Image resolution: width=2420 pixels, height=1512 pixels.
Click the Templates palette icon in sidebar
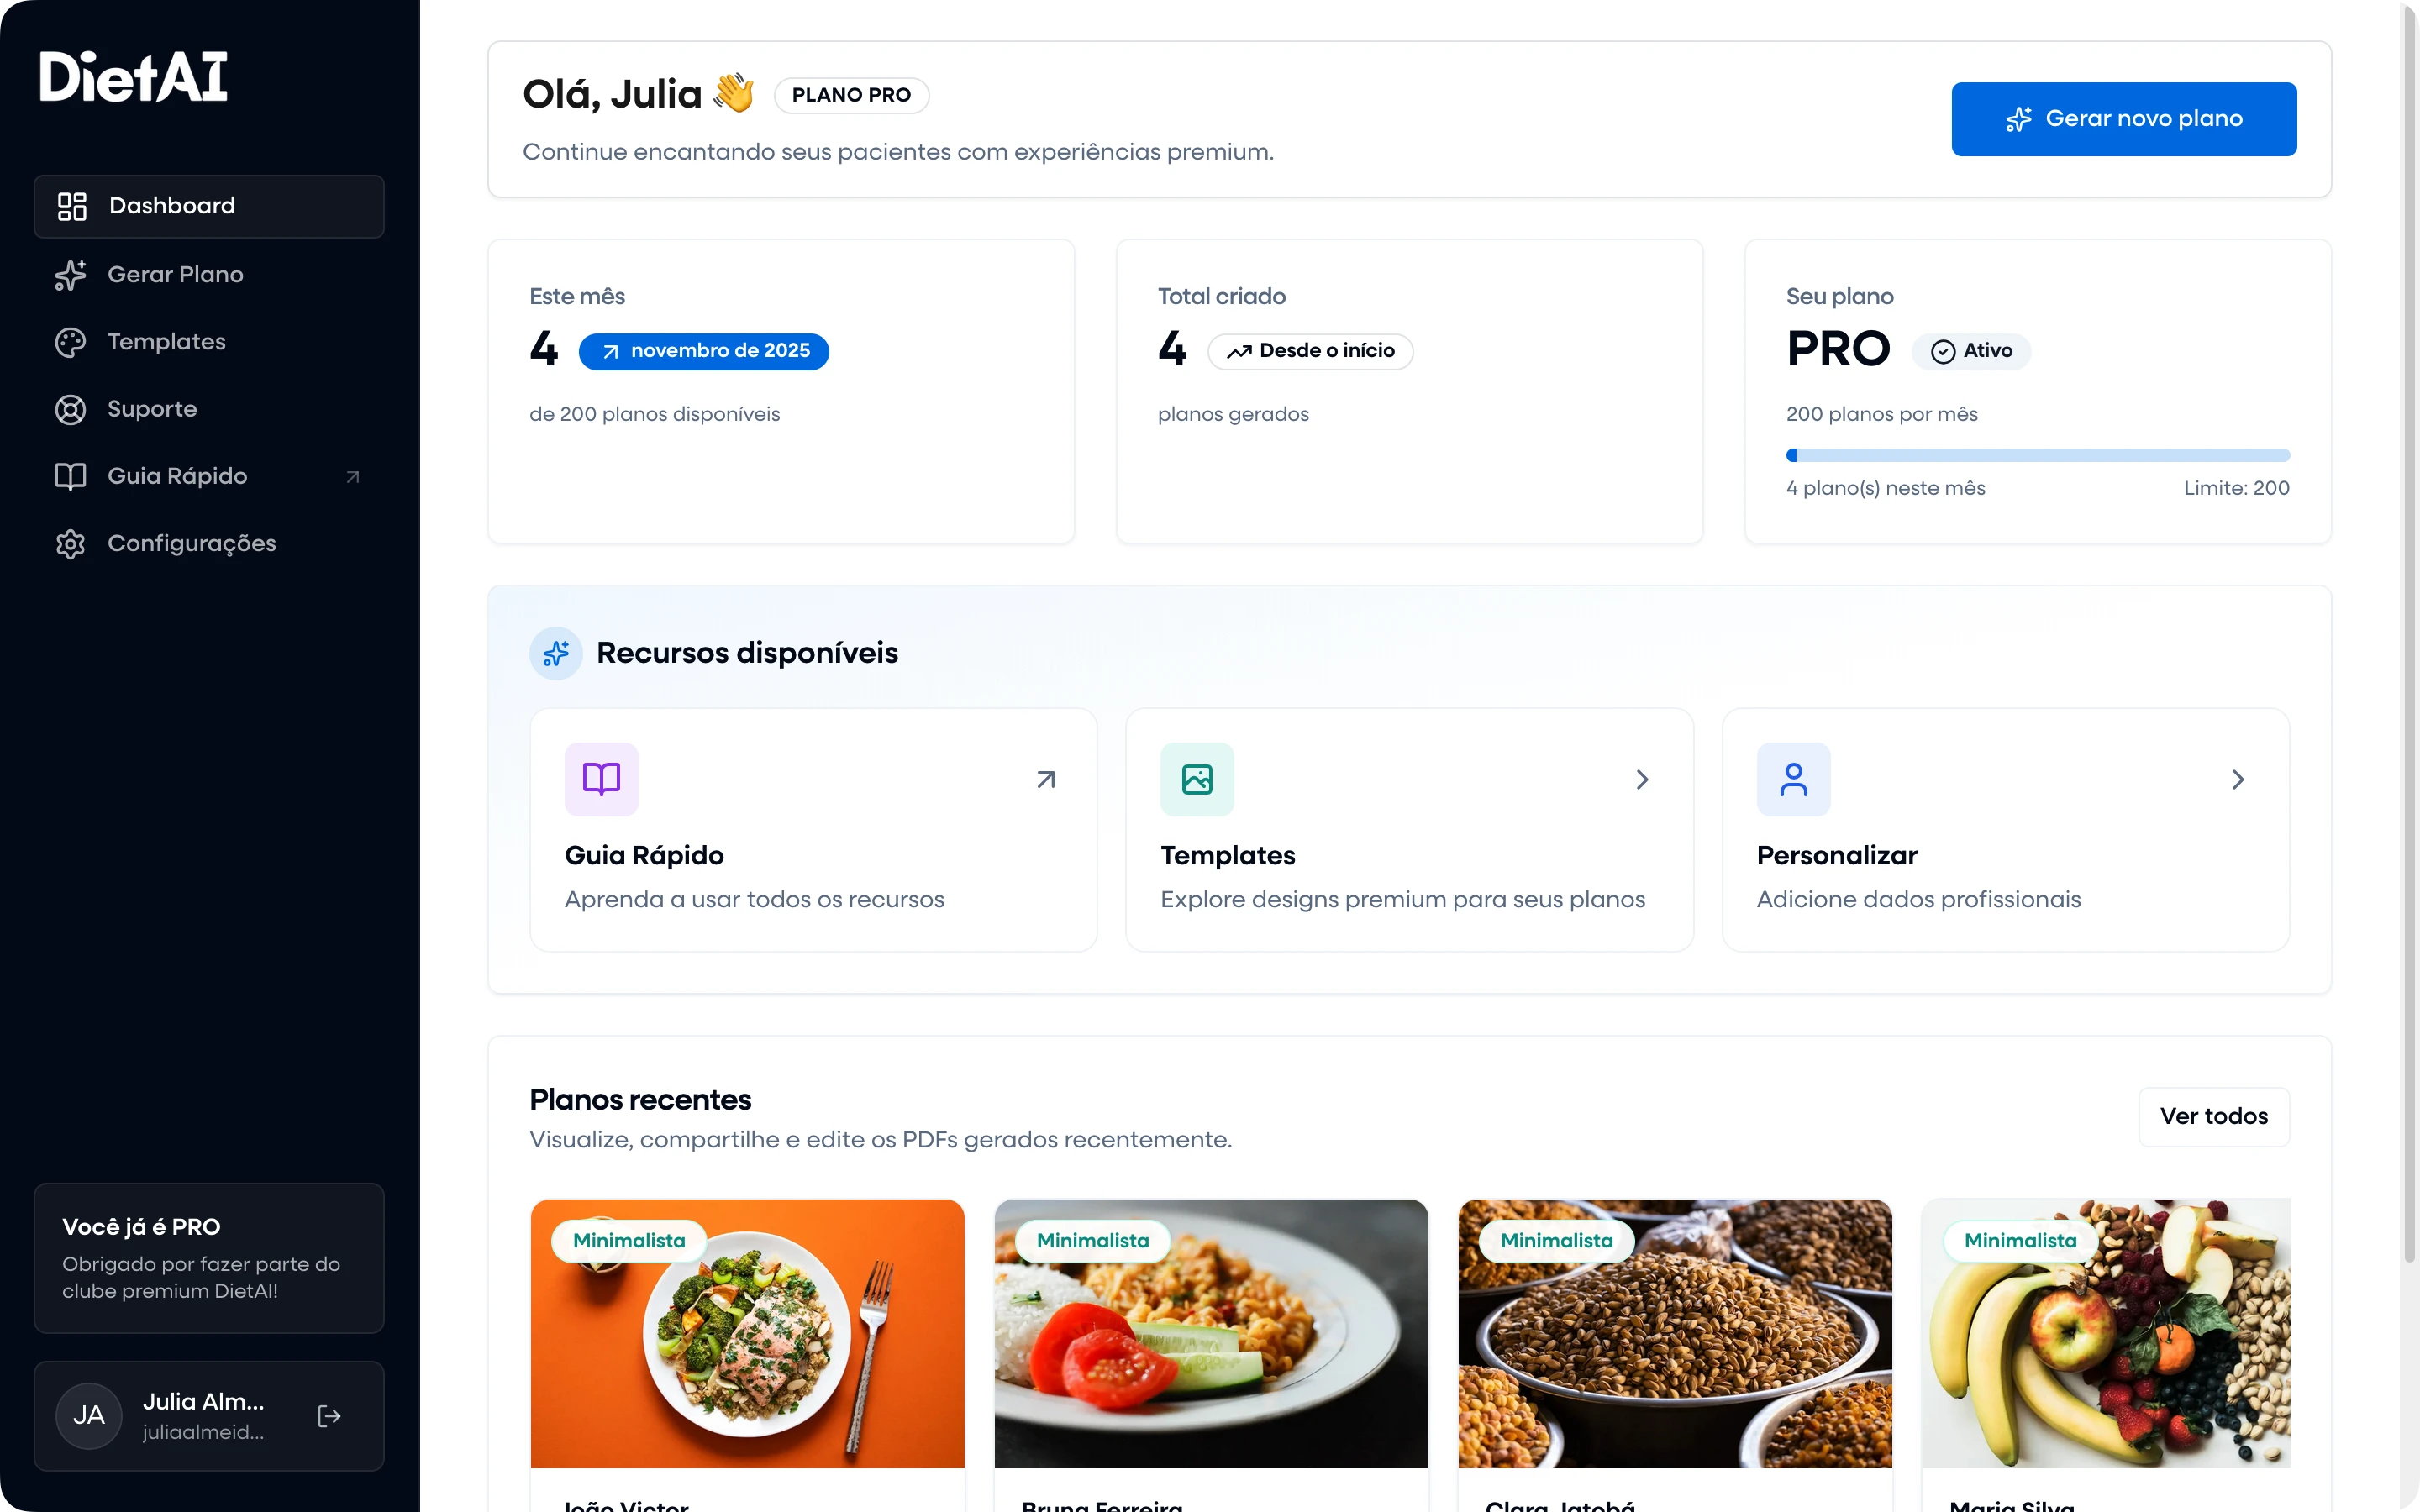[x=70, y=342]
